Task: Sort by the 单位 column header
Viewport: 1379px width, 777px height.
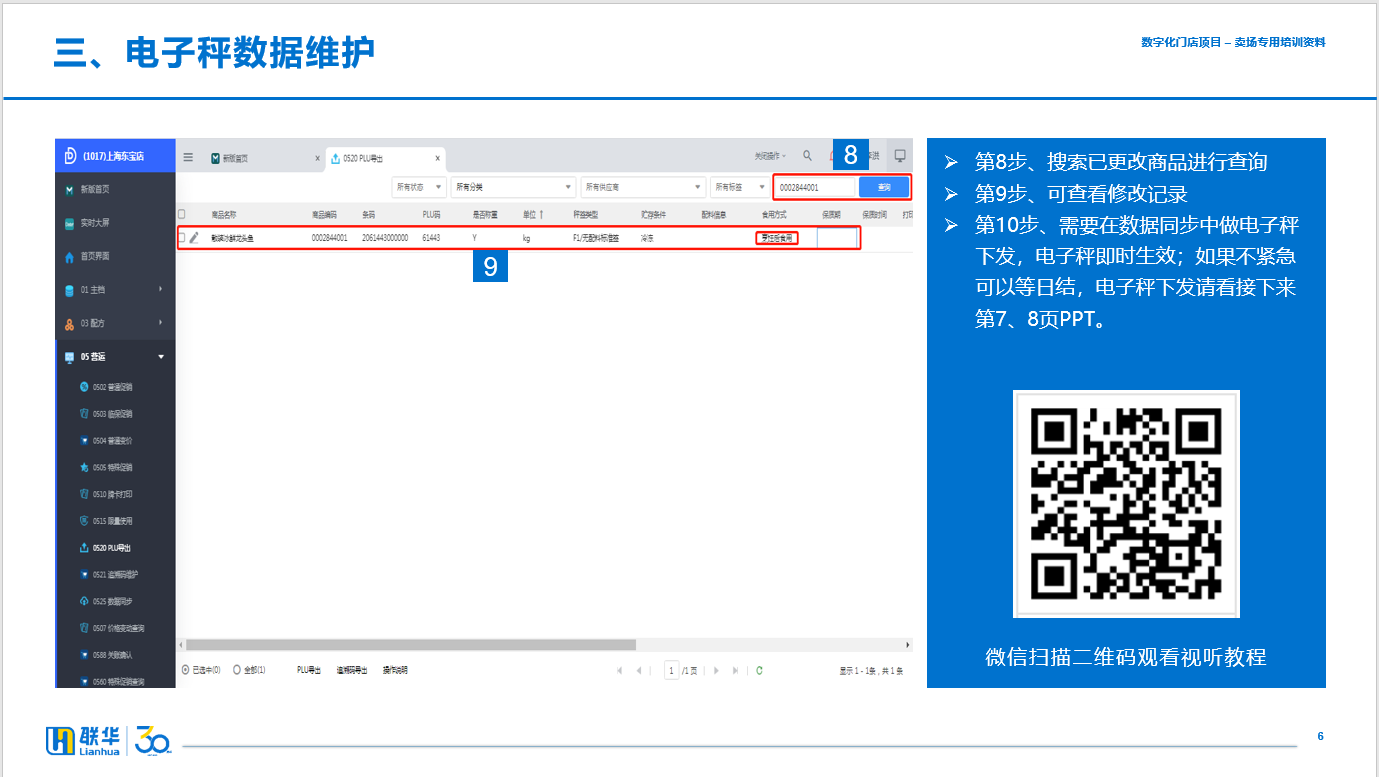Action: [x=533, y=214]
